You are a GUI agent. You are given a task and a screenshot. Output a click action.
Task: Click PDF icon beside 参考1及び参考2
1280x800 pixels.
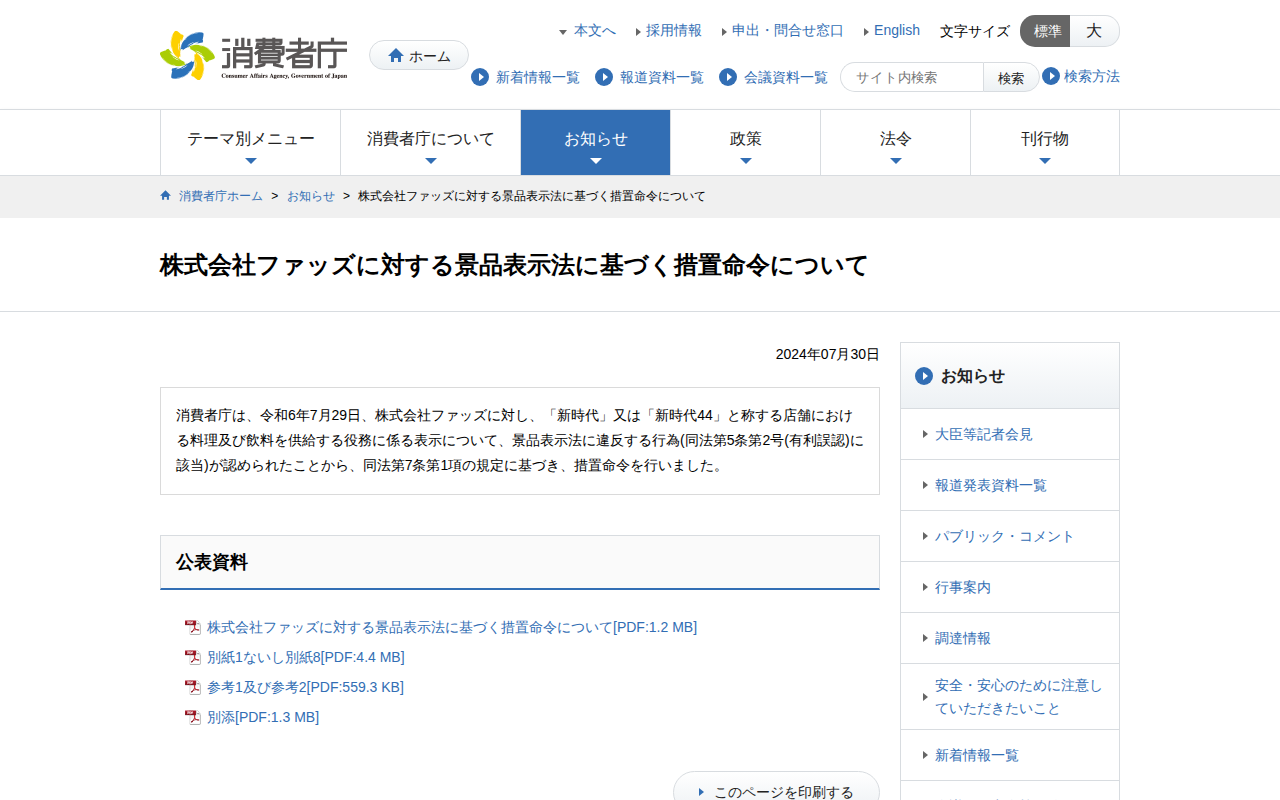(x=193, y=688)
